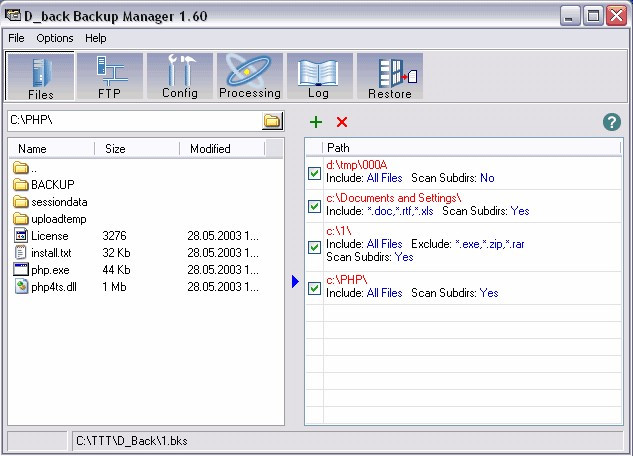This screenshot has width=633, height=456.
Task: Select the php4ts.dll file
Action: (x=45, y=287)
